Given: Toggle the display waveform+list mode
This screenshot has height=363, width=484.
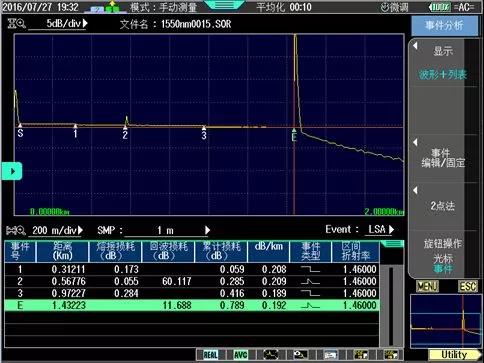Looking at the screenshot, I should click(x=443, y=63).
